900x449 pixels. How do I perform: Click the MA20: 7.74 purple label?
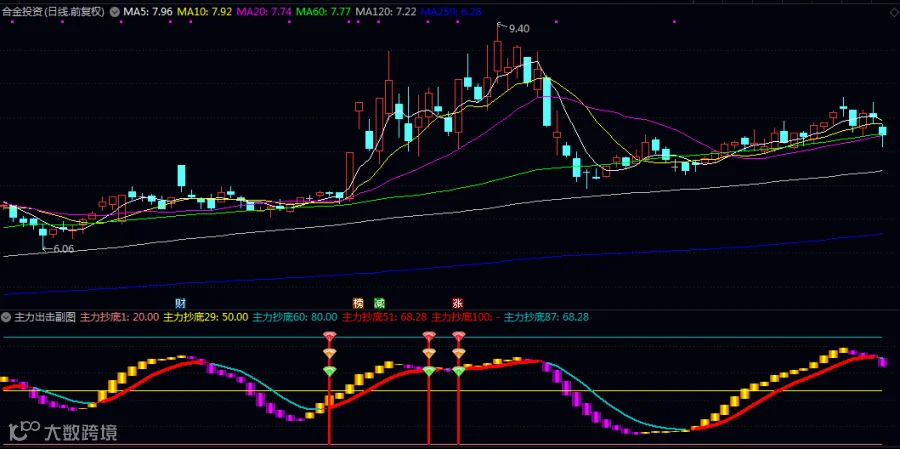(x=265, y=11)
